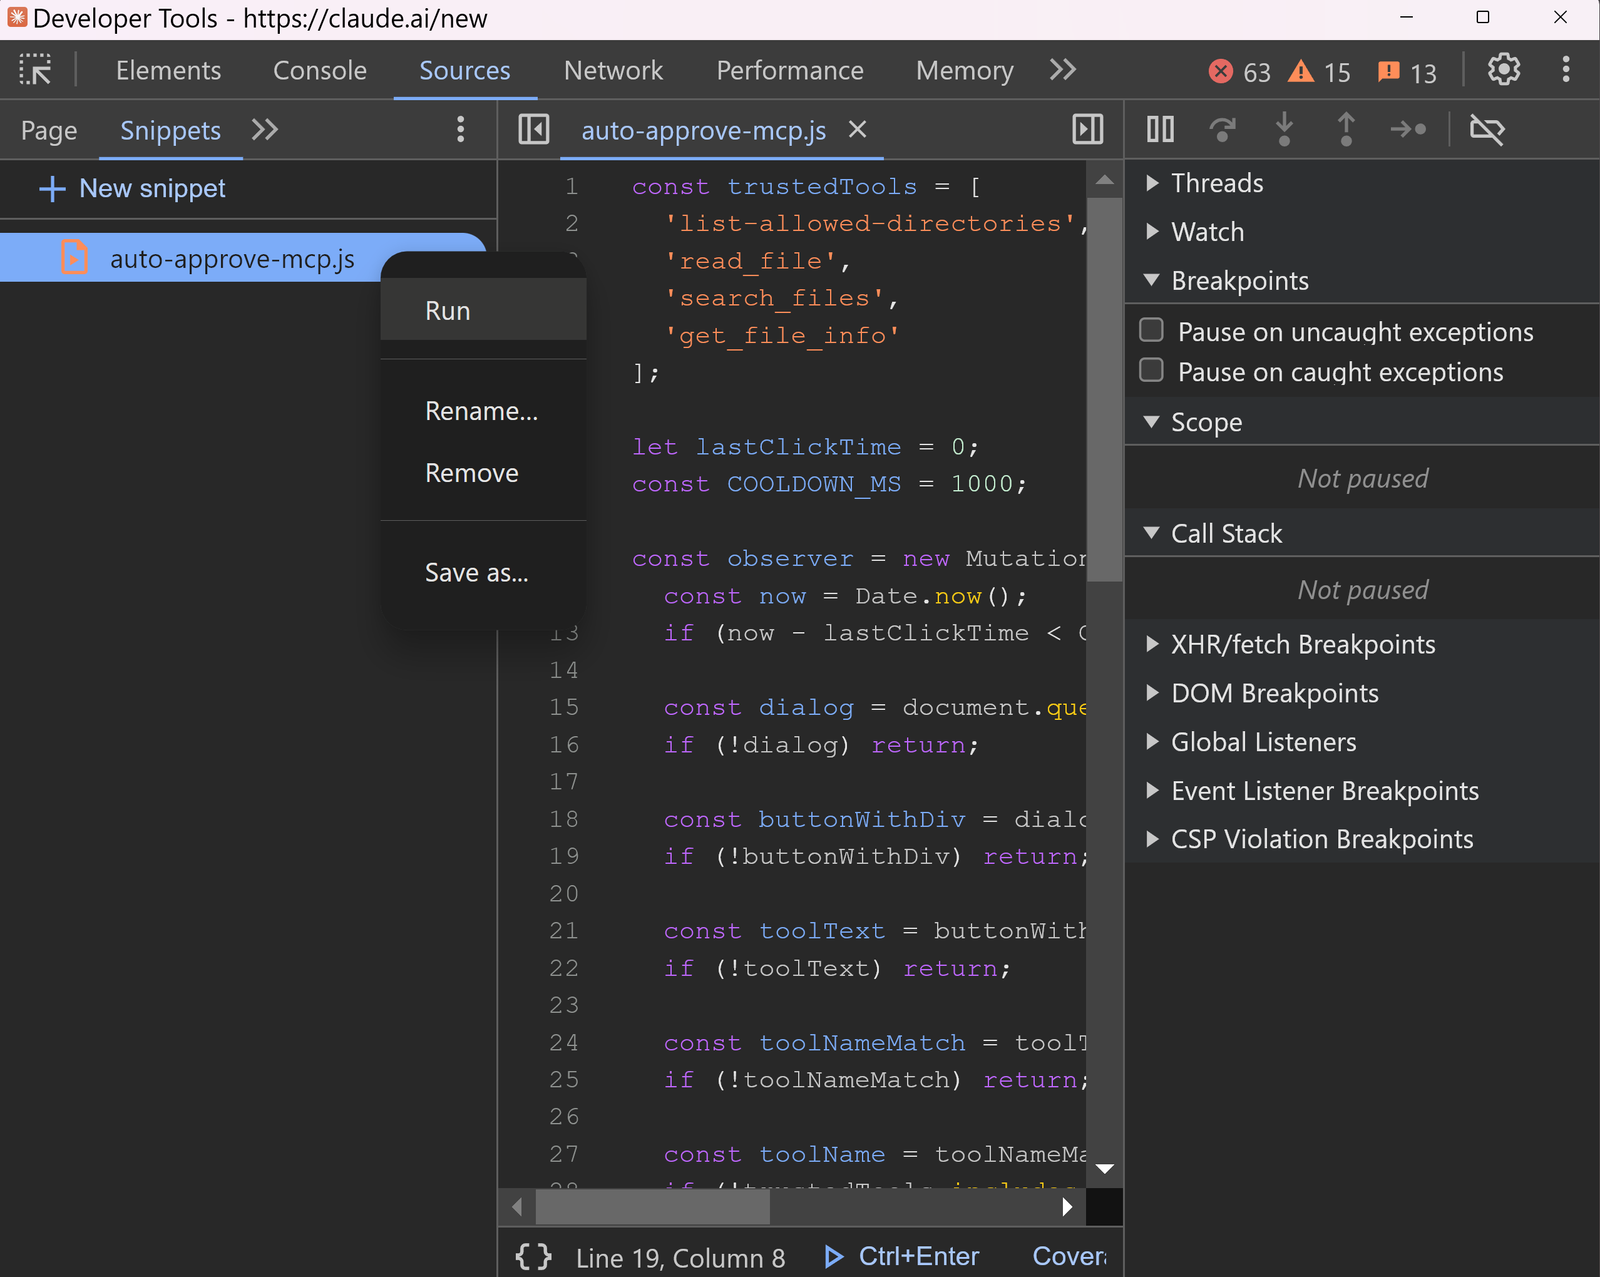
Task: Click the step over function call icon
Action: tap(1222, 129)
